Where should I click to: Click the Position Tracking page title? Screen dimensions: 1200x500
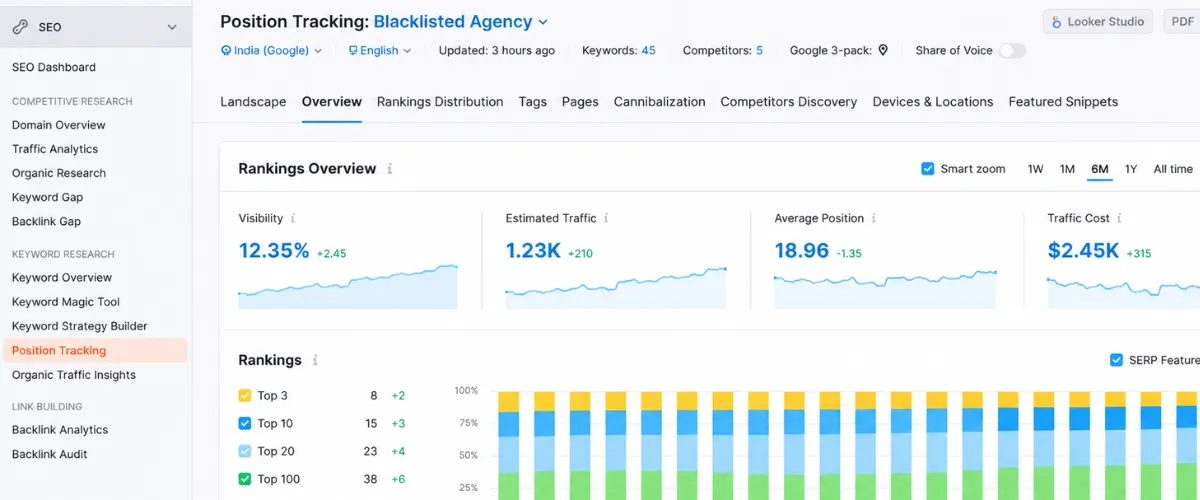(294, 21)
